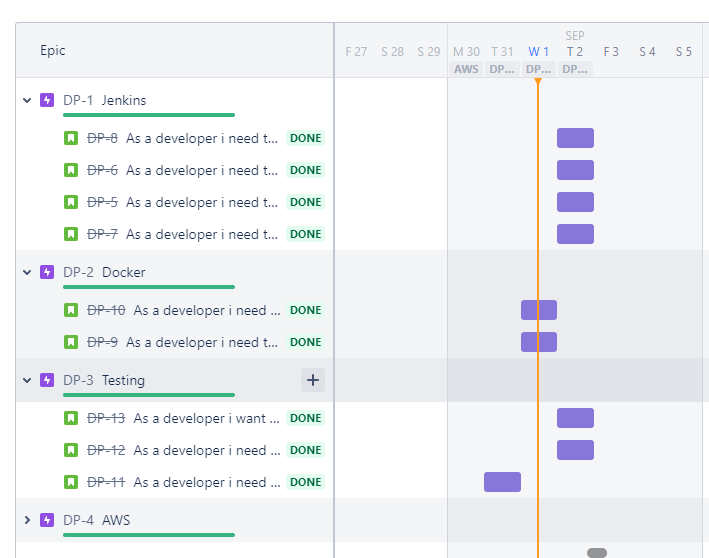The height and width of the screenshot is (558, 709).
Task: Select the DP-13 roadmap bar
Action: [x=575, y=418]
